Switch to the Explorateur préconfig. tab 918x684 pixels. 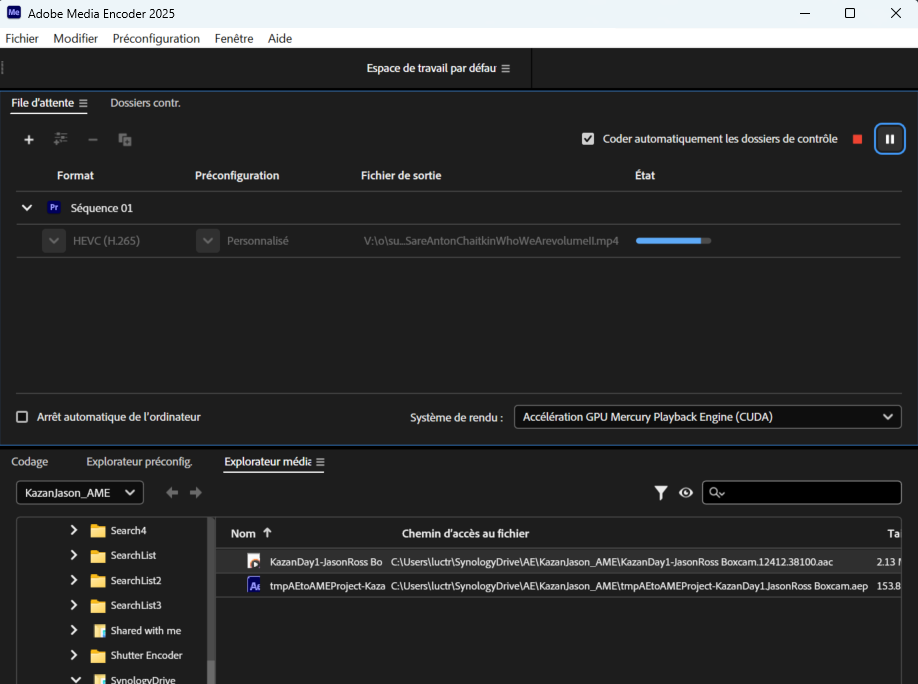click(139, 461)
